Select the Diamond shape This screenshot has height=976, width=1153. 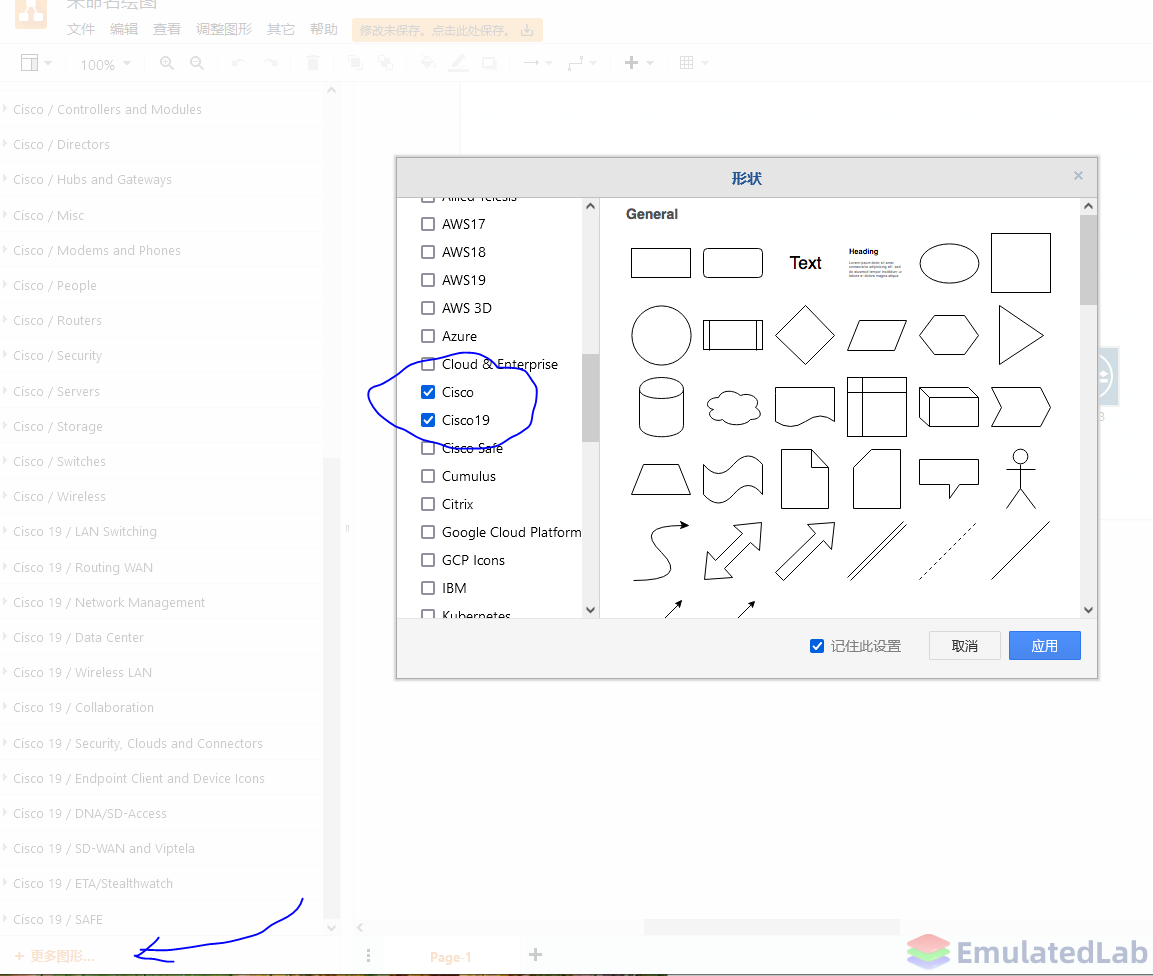pos(805,335)
